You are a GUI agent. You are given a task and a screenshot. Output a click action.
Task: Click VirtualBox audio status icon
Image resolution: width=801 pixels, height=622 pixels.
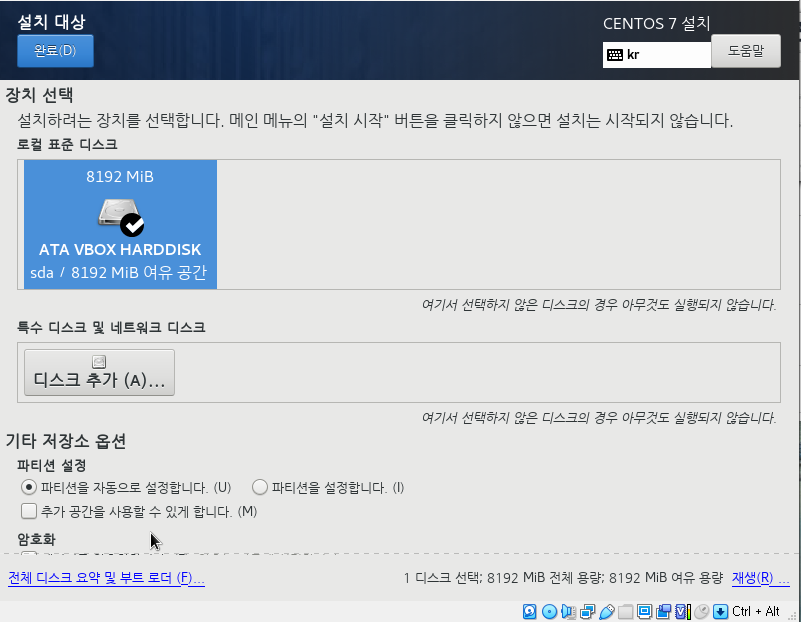(x=569, y=611)
